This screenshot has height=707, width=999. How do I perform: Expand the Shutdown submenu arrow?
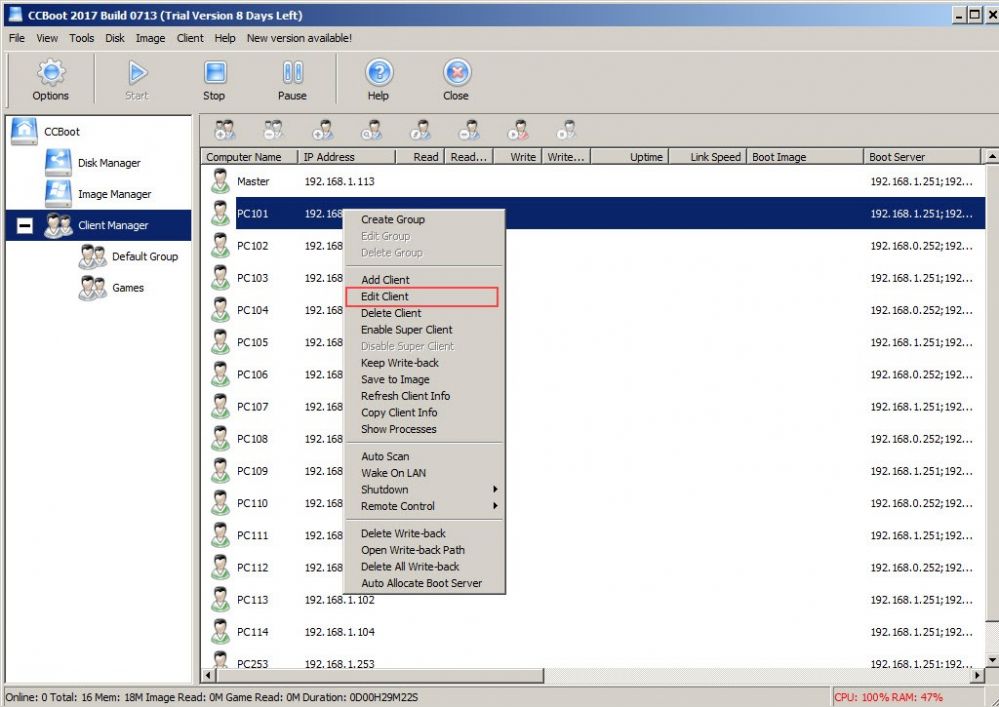495,489
